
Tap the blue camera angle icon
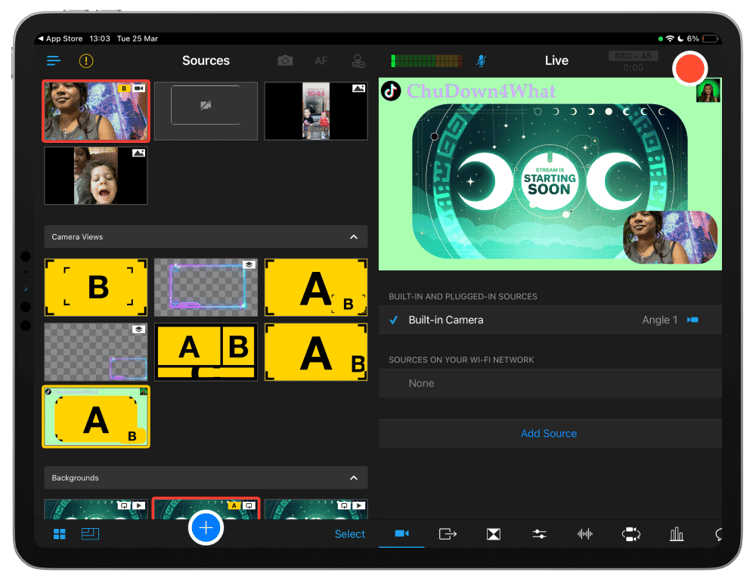click(693, 320)
